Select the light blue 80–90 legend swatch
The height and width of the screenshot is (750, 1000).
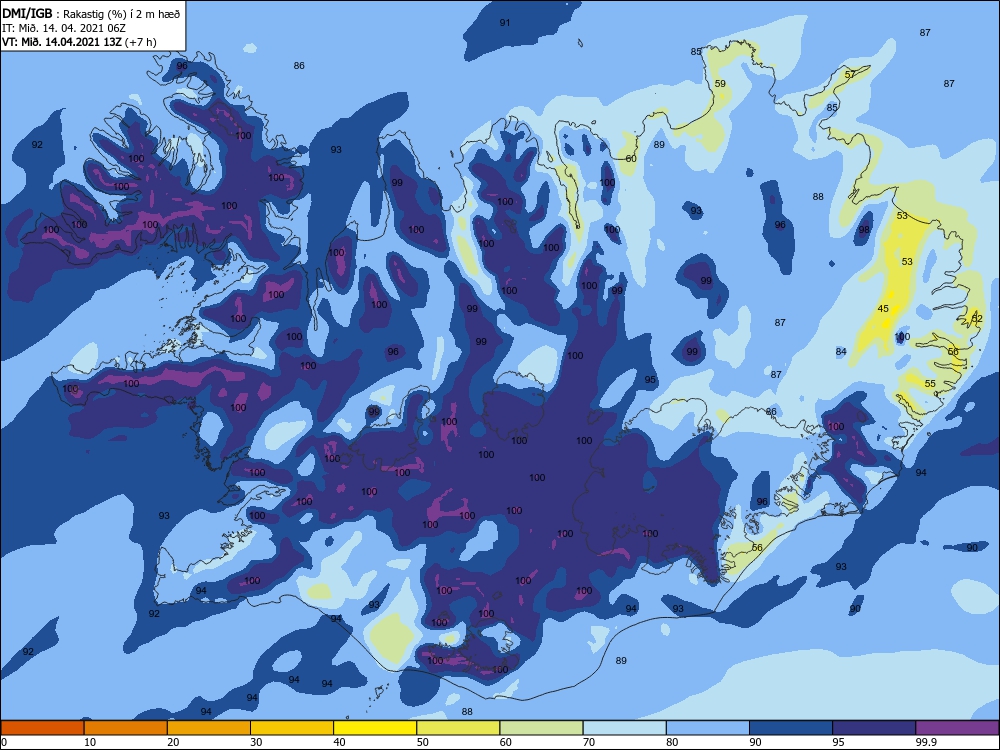[x=708, y=728]
